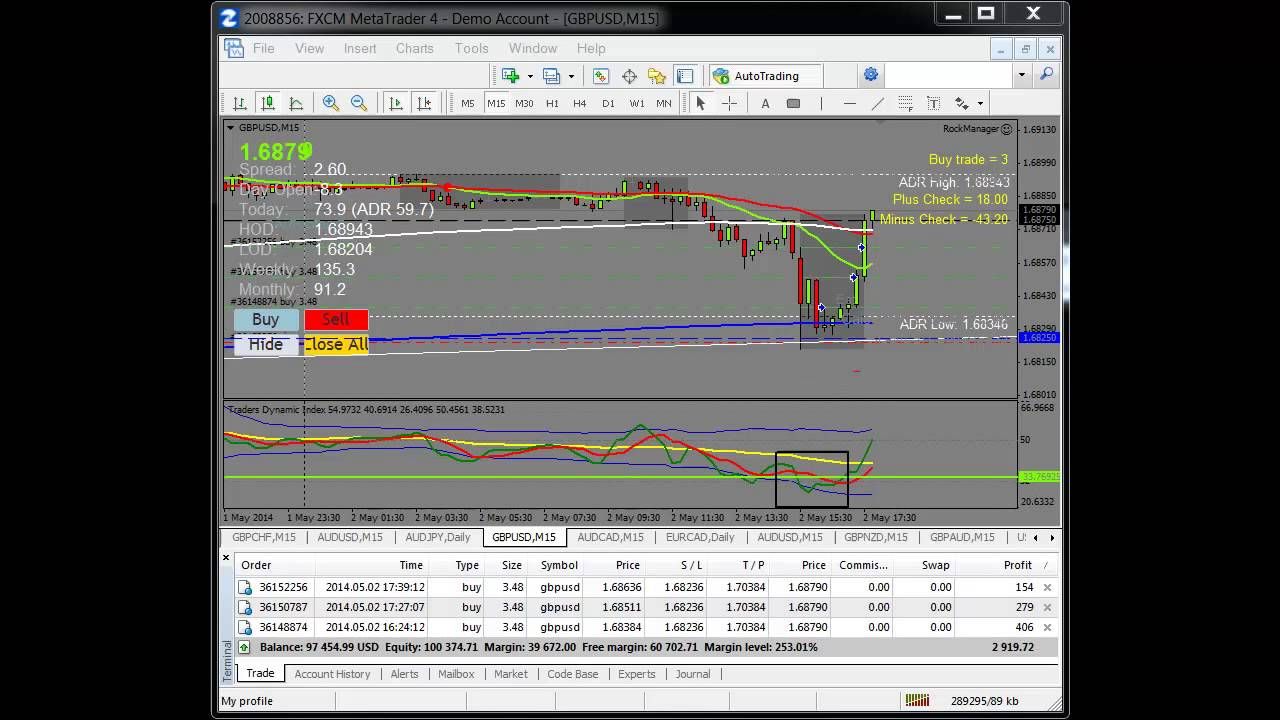The image size is (1280, 720).
Task: Zoom out on the chart
Action: point(359,103)
